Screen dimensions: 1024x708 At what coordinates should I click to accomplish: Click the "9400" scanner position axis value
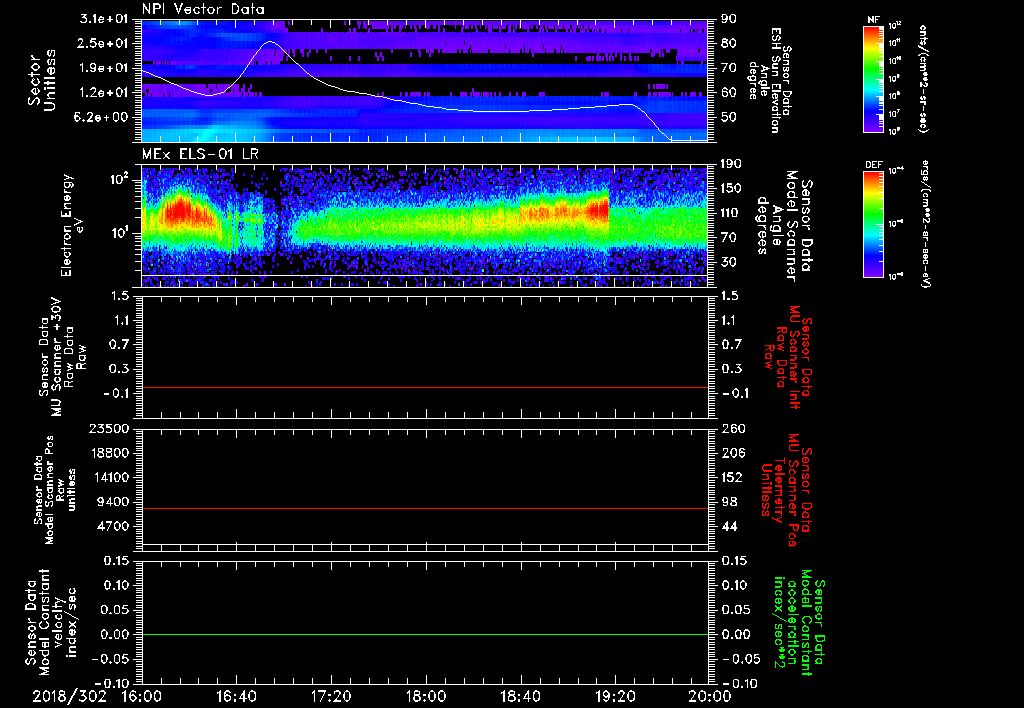113,502
